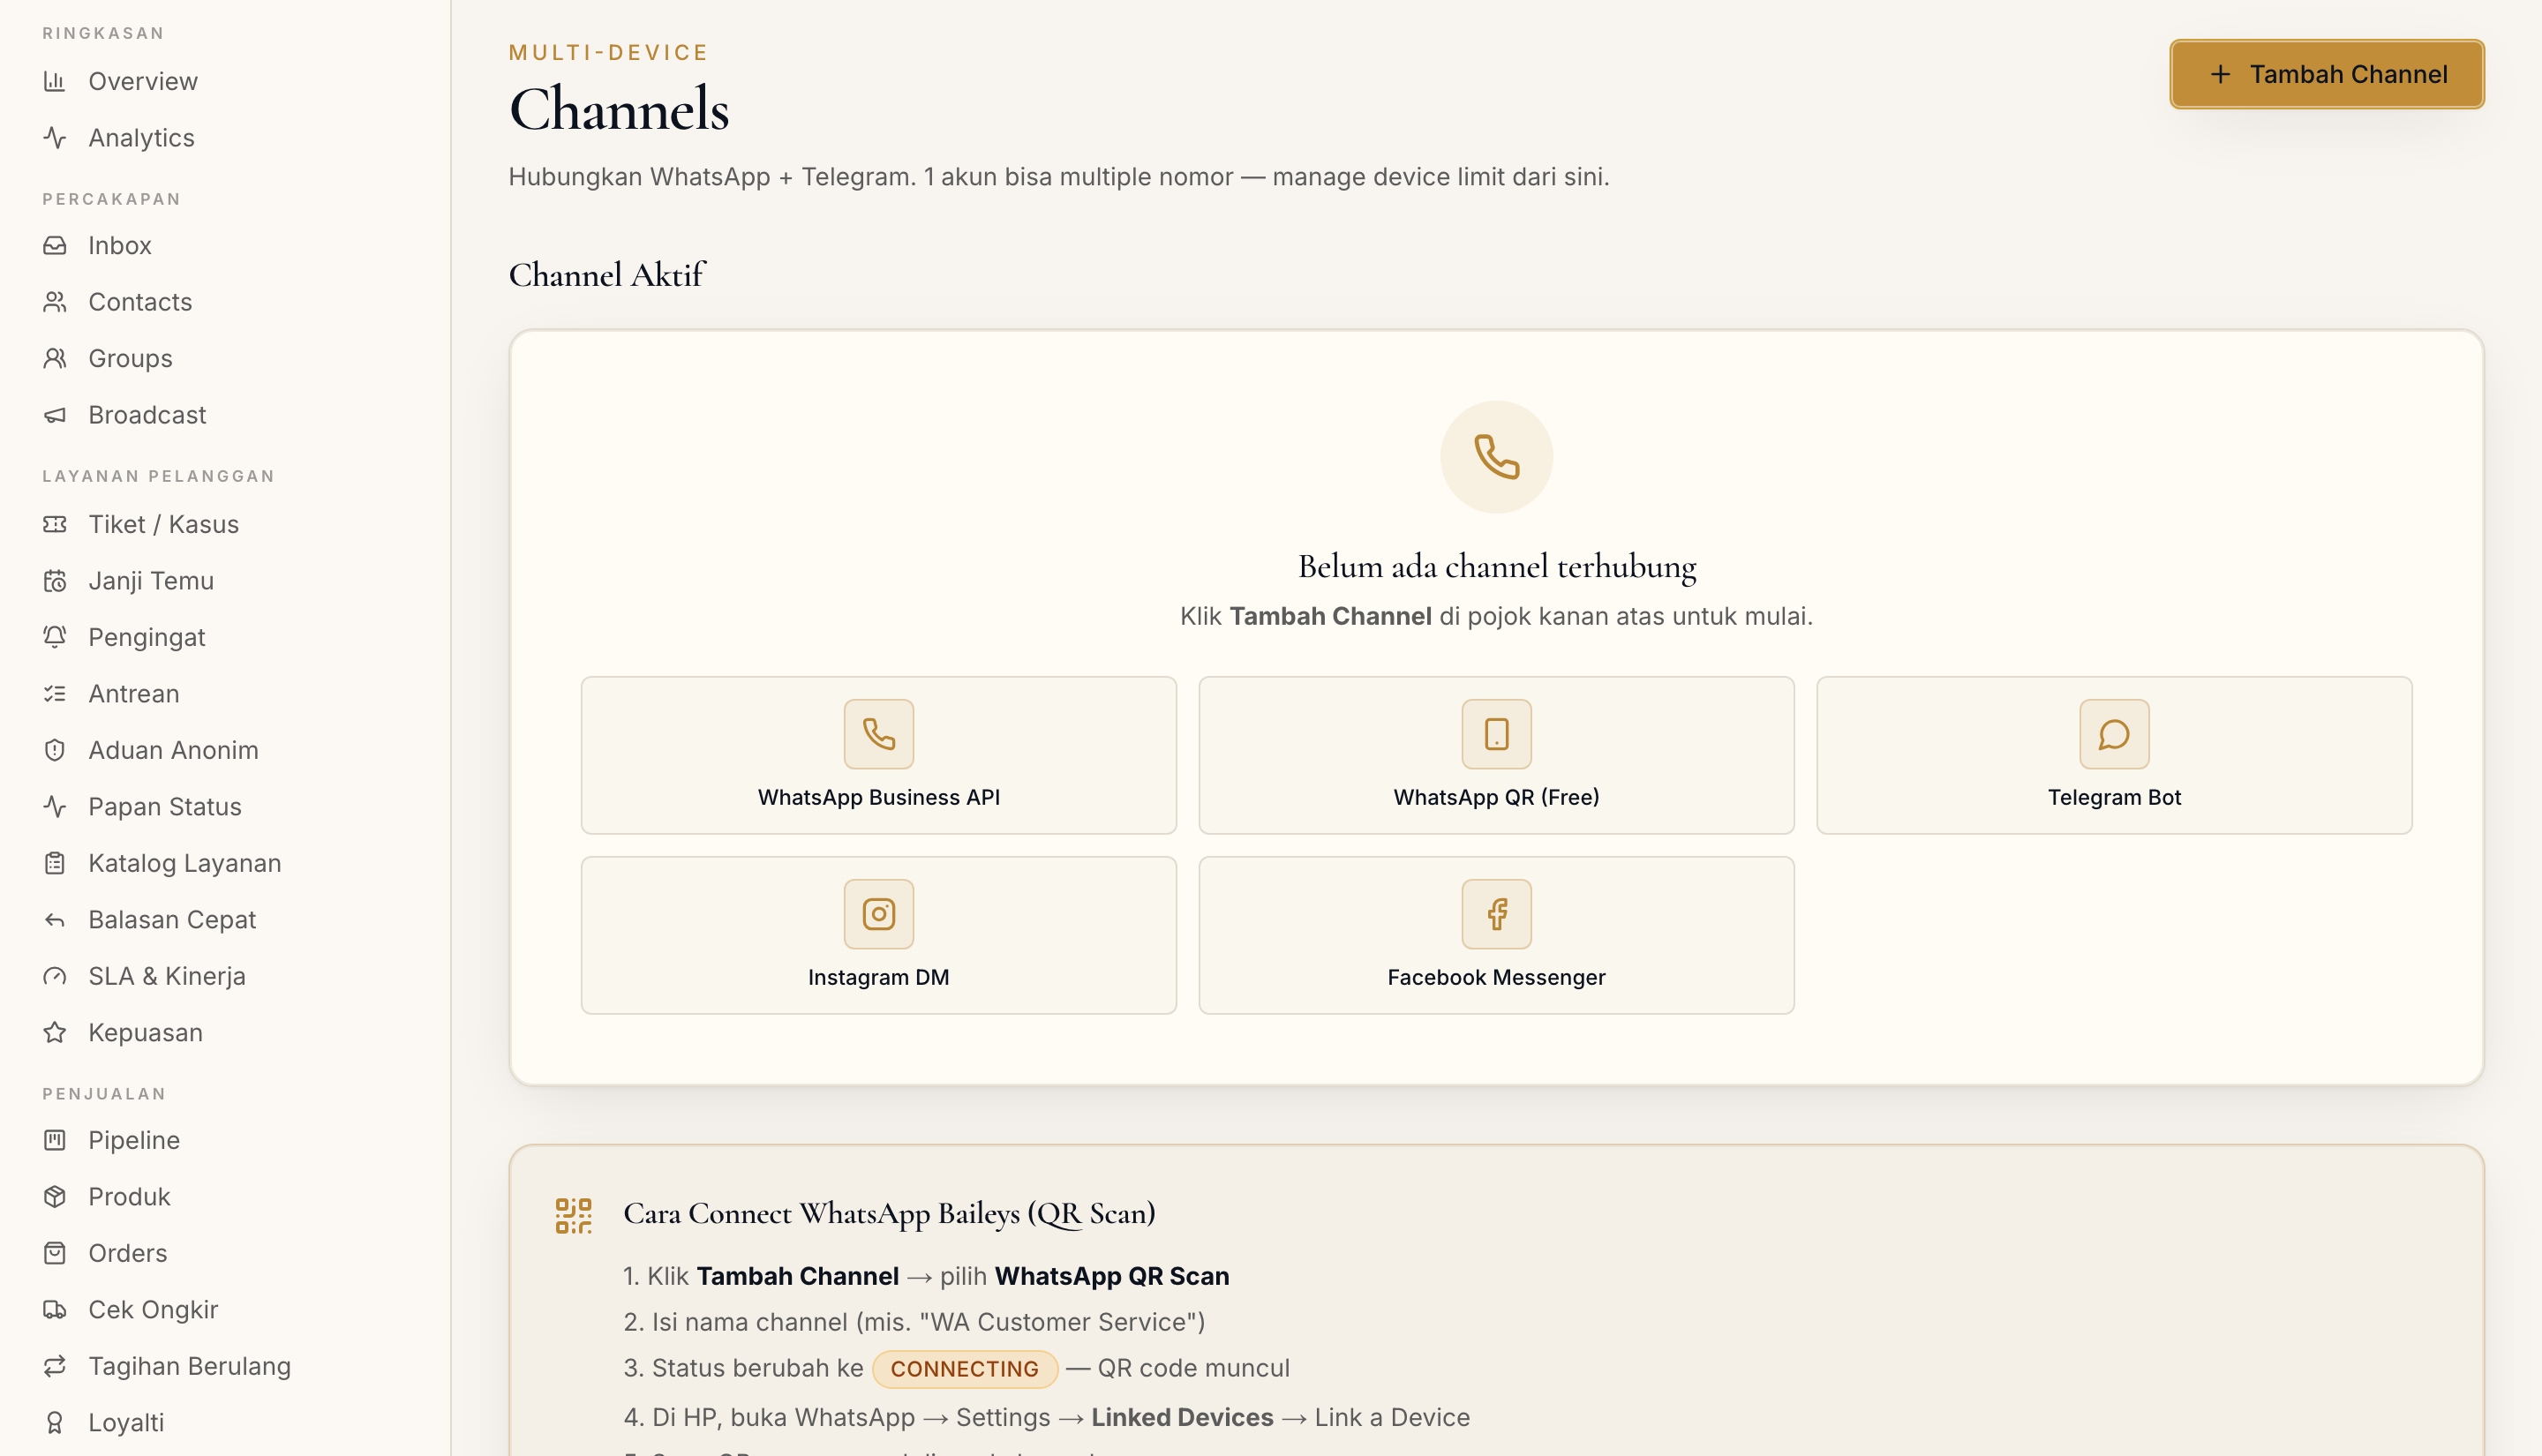Click the Tiket / Kasus ticket icon

pyautogui.click(x=55, y=525)
